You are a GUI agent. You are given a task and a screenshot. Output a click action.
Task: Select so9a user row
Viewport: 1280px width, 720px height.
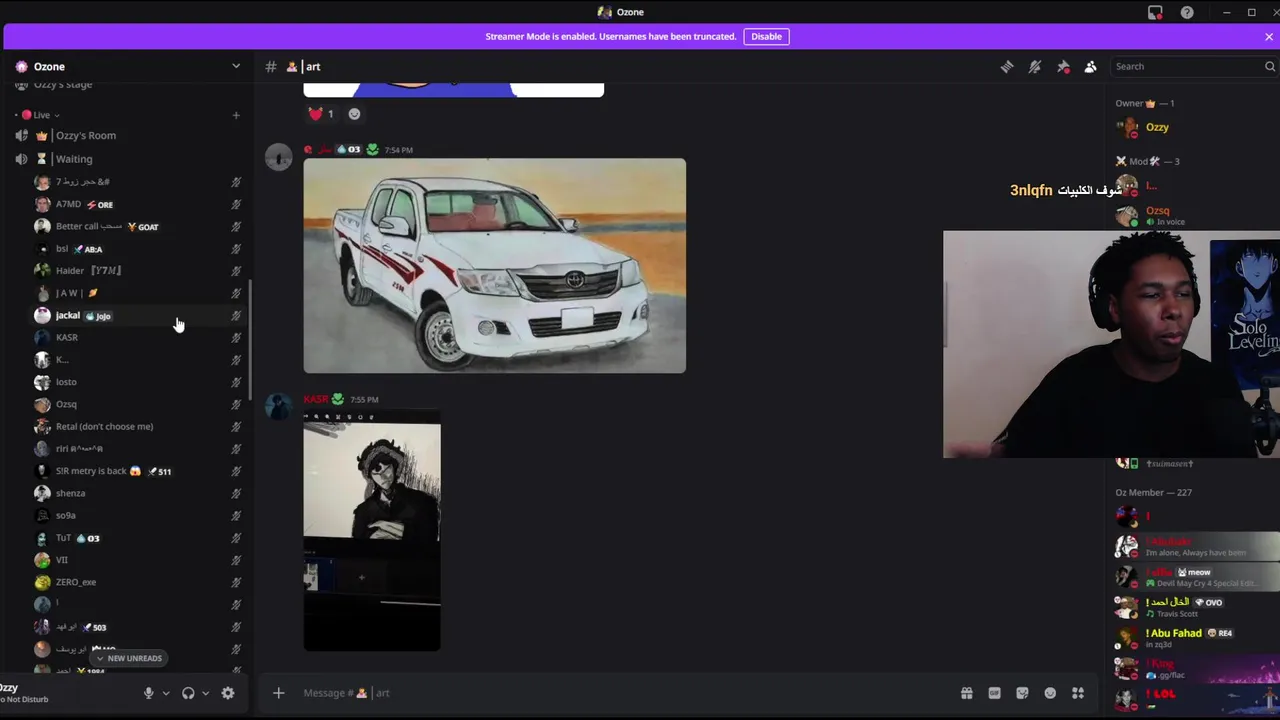pos(138,516)
